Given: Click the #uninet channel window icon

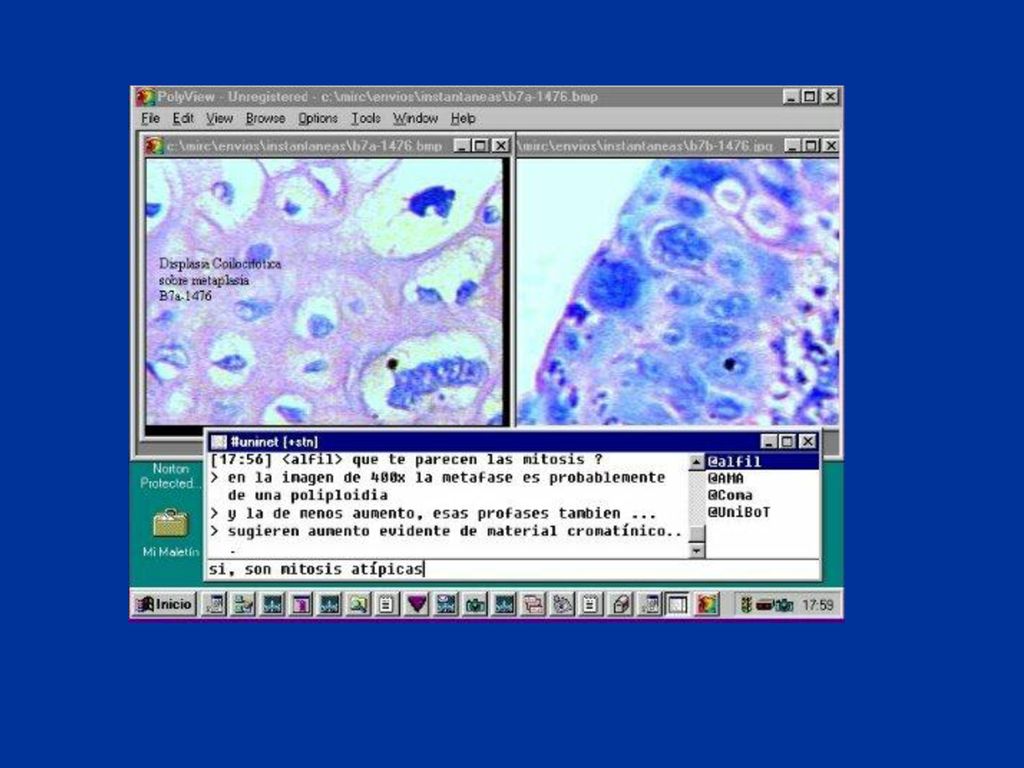Looking at the screenshot, I should [219, 442].
